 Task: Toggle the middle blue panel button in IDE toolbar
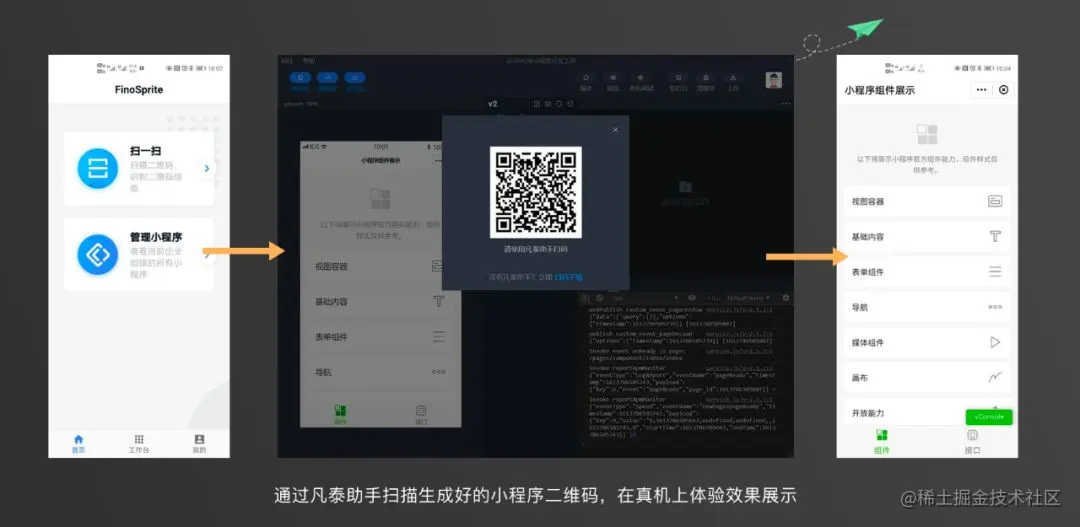tap(328, 79)
